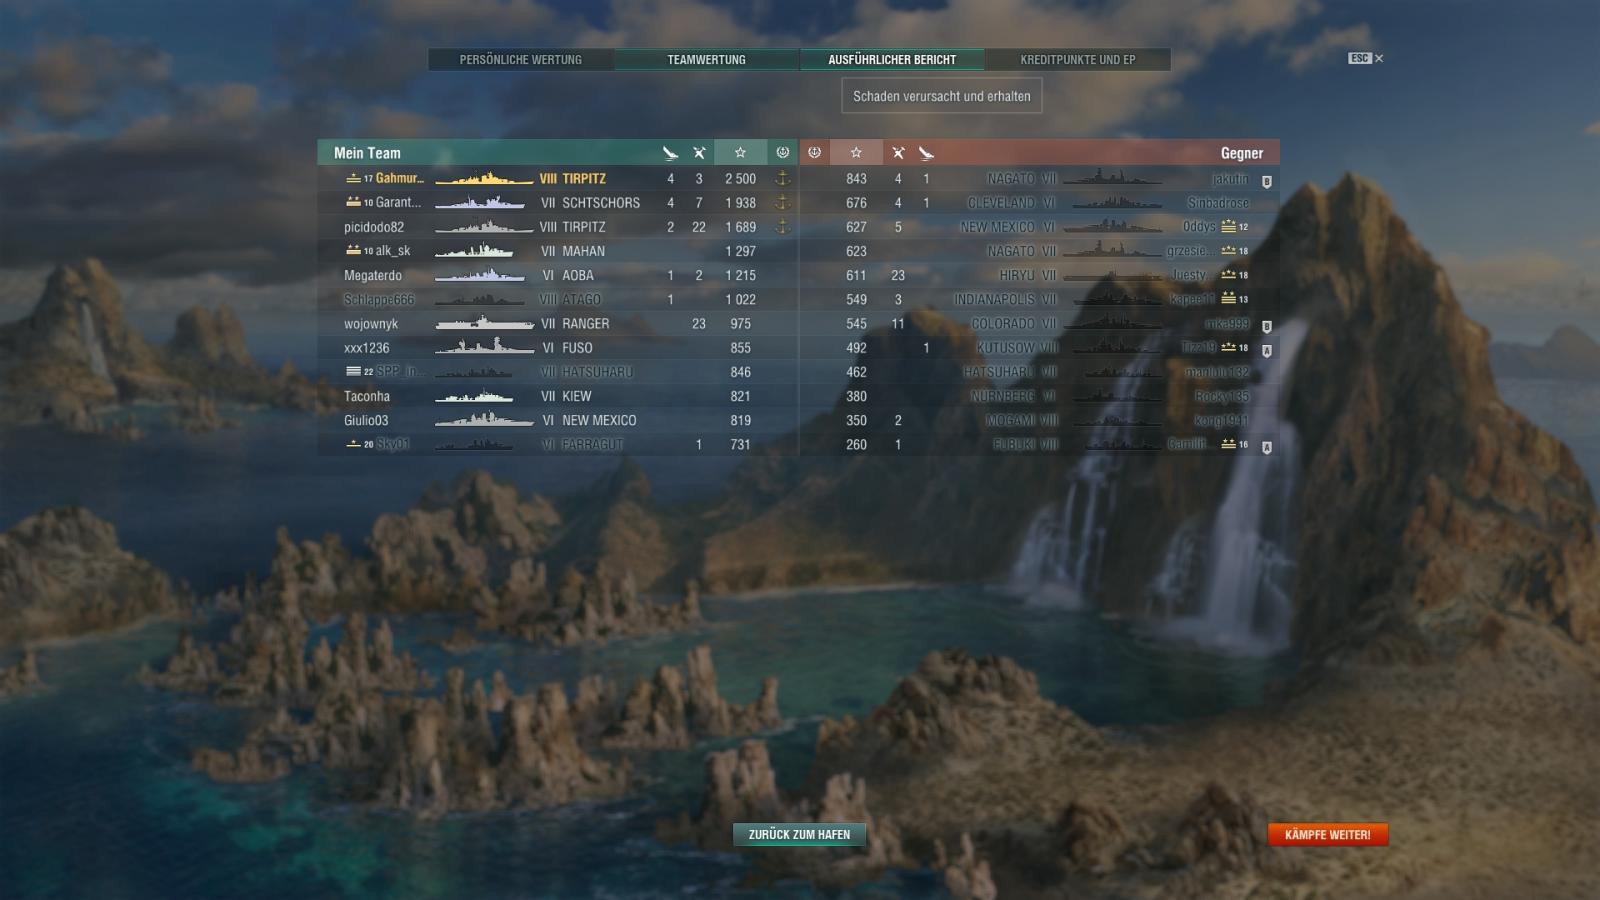This screenshot has height=900, width=1600.
Task: Click the Gegner aircraft shot down icon
Action: click(926, 153)
